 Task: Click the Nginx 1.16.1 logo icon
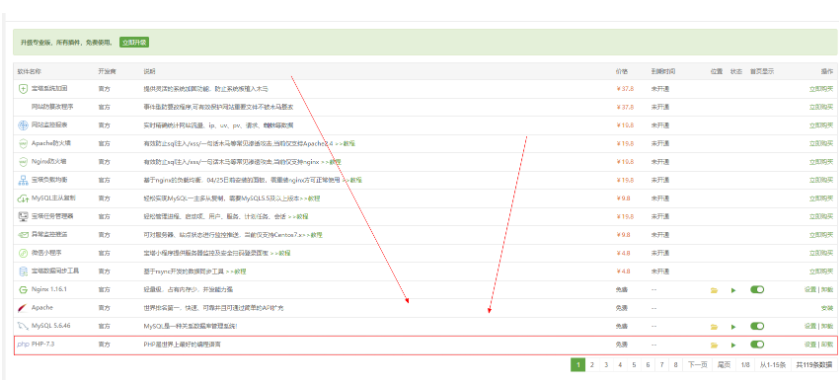(23, 290)
